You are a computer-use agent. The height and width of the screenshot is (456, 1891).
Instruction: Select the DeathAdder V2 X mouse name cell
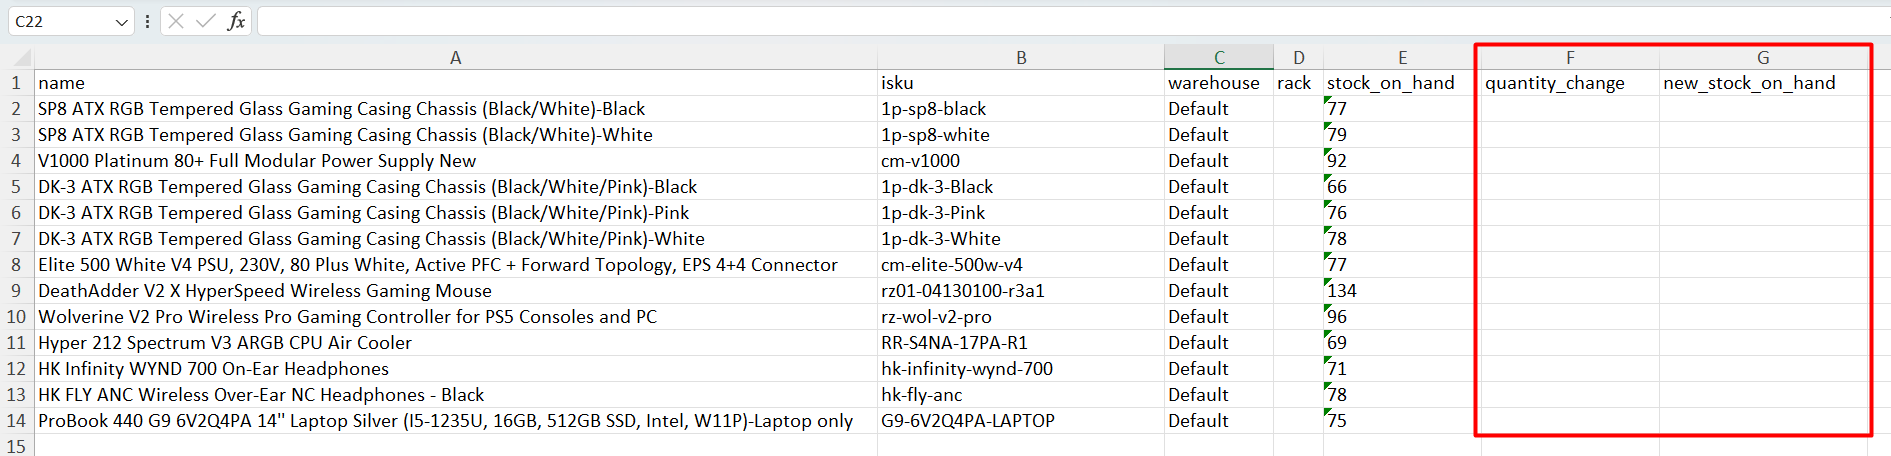click(x=455, y=291)
